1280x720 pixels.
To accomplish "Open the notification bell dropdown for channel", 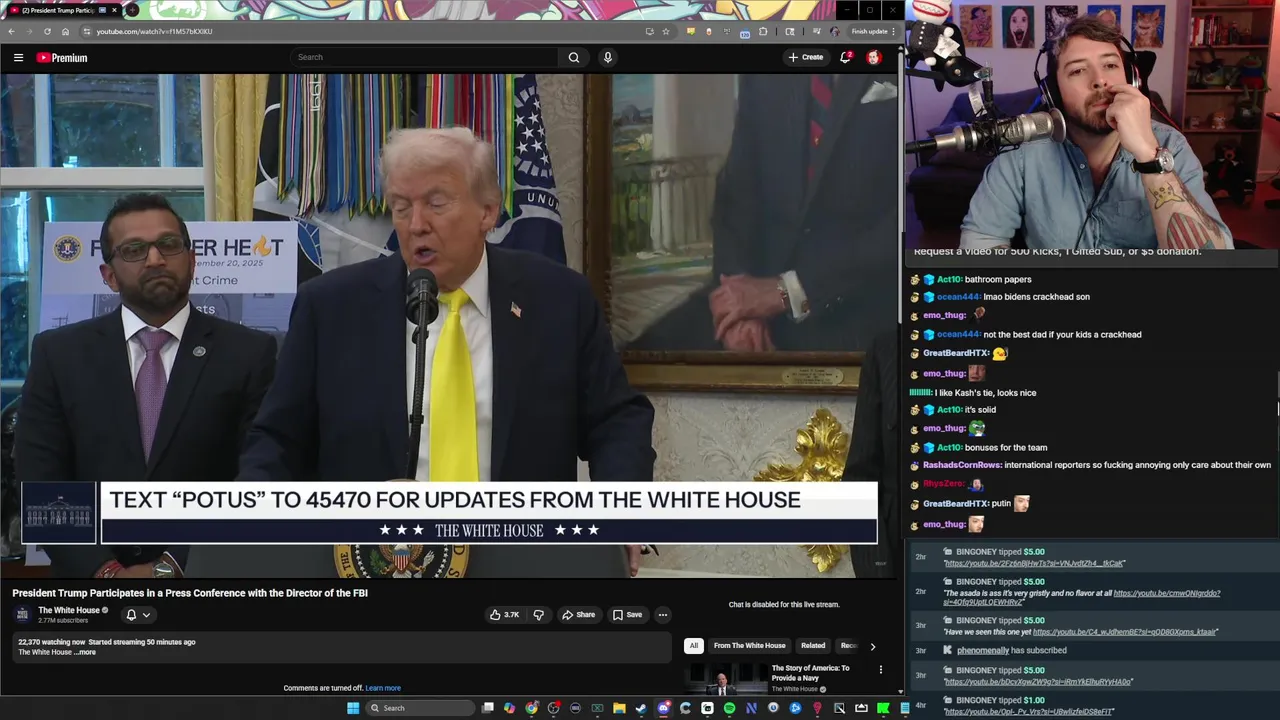I will coord(138,615).
